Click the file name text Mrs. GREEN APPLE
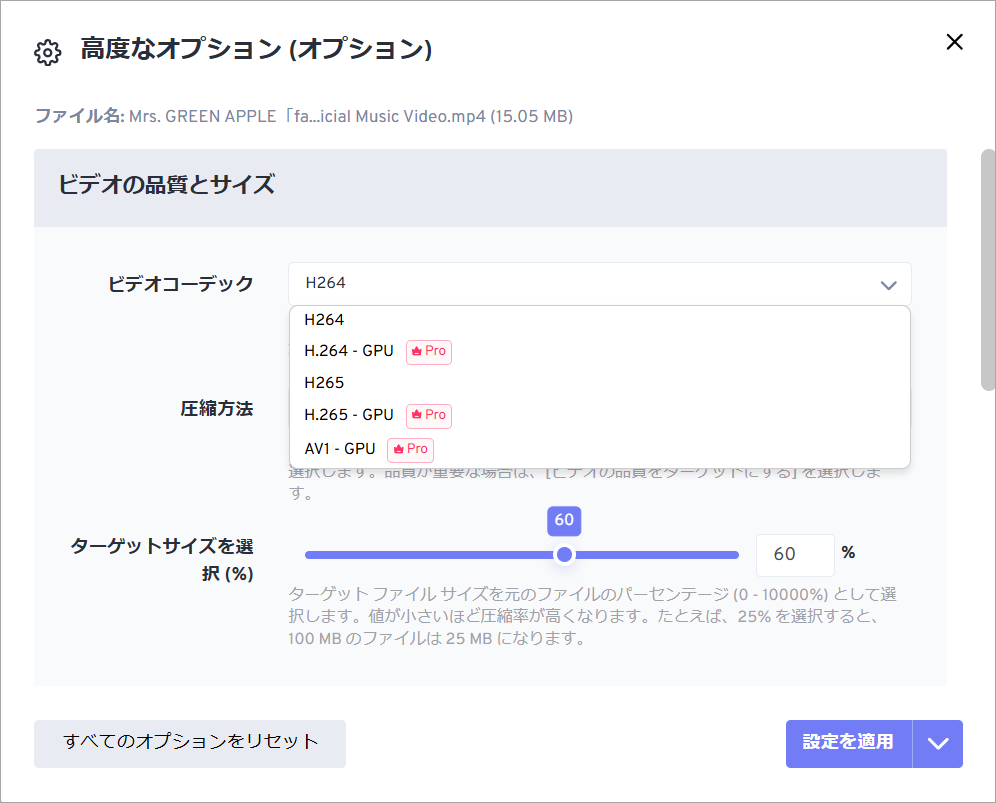 [x=351, y=117]
